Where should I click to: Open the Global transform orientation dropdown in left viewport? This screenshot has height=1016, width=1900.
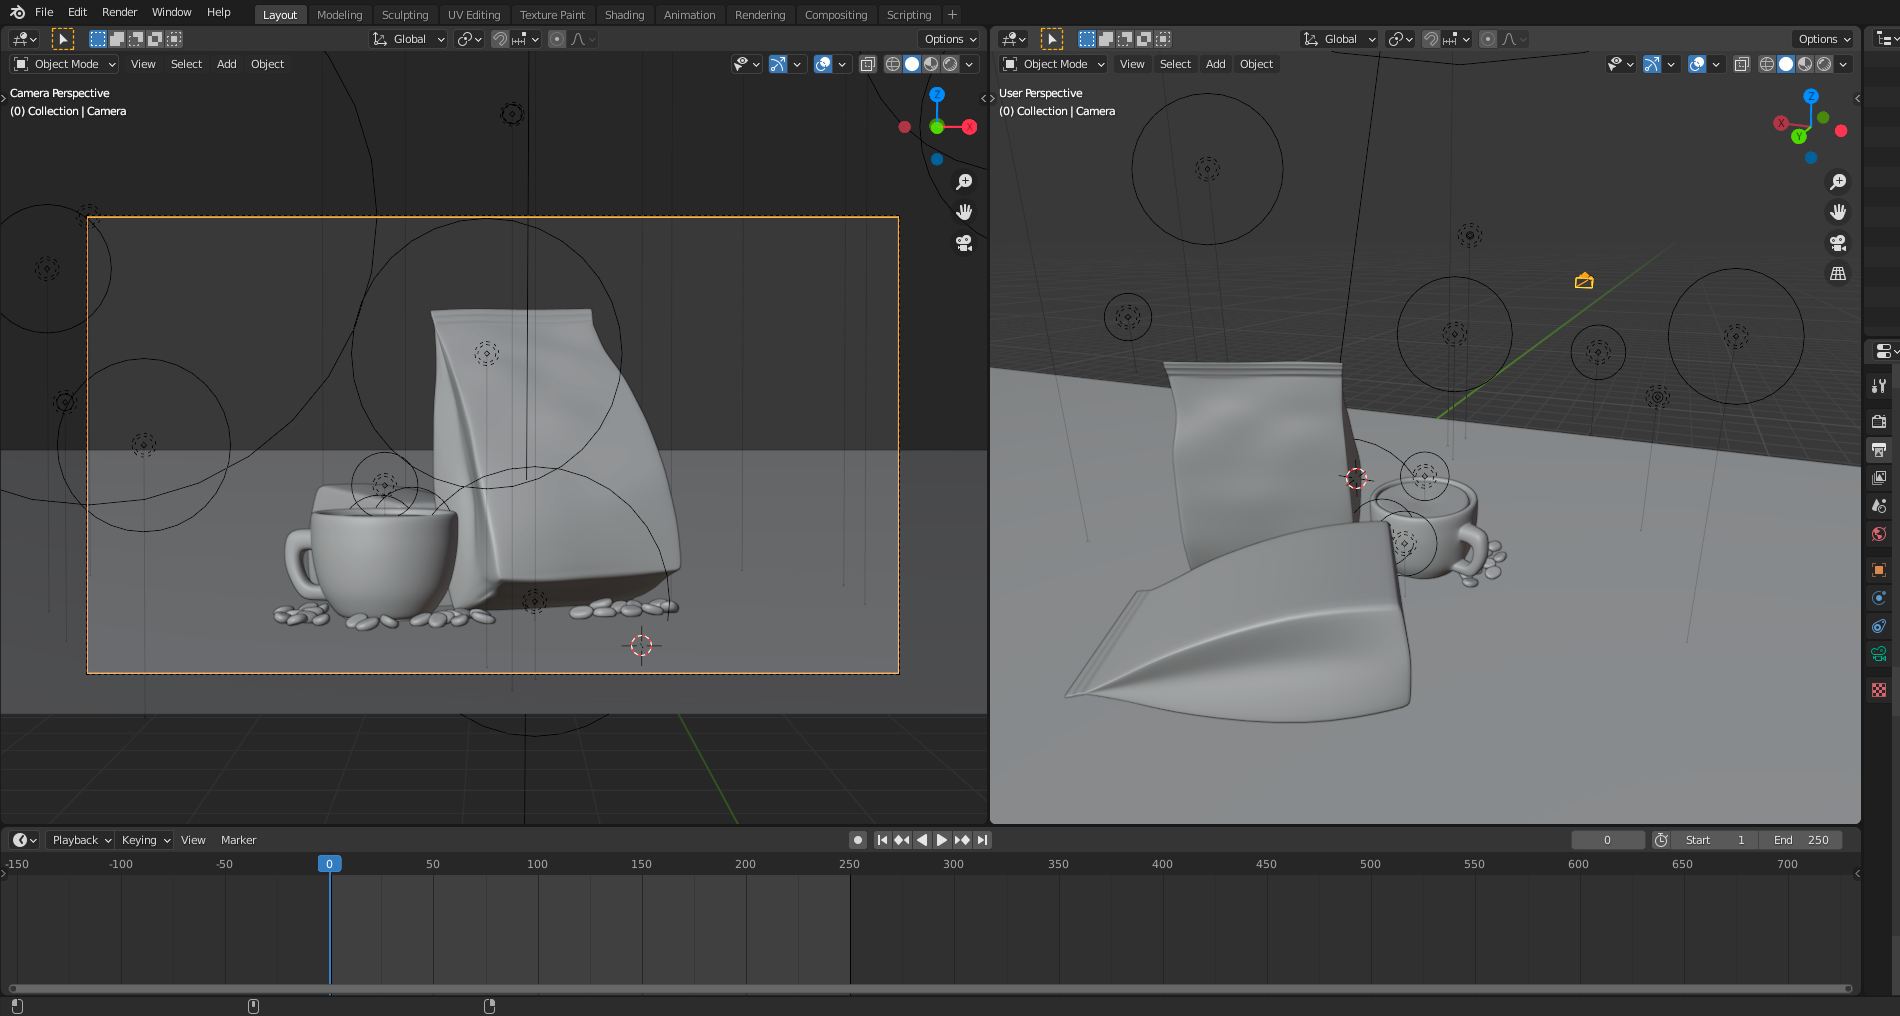(409, 39)
